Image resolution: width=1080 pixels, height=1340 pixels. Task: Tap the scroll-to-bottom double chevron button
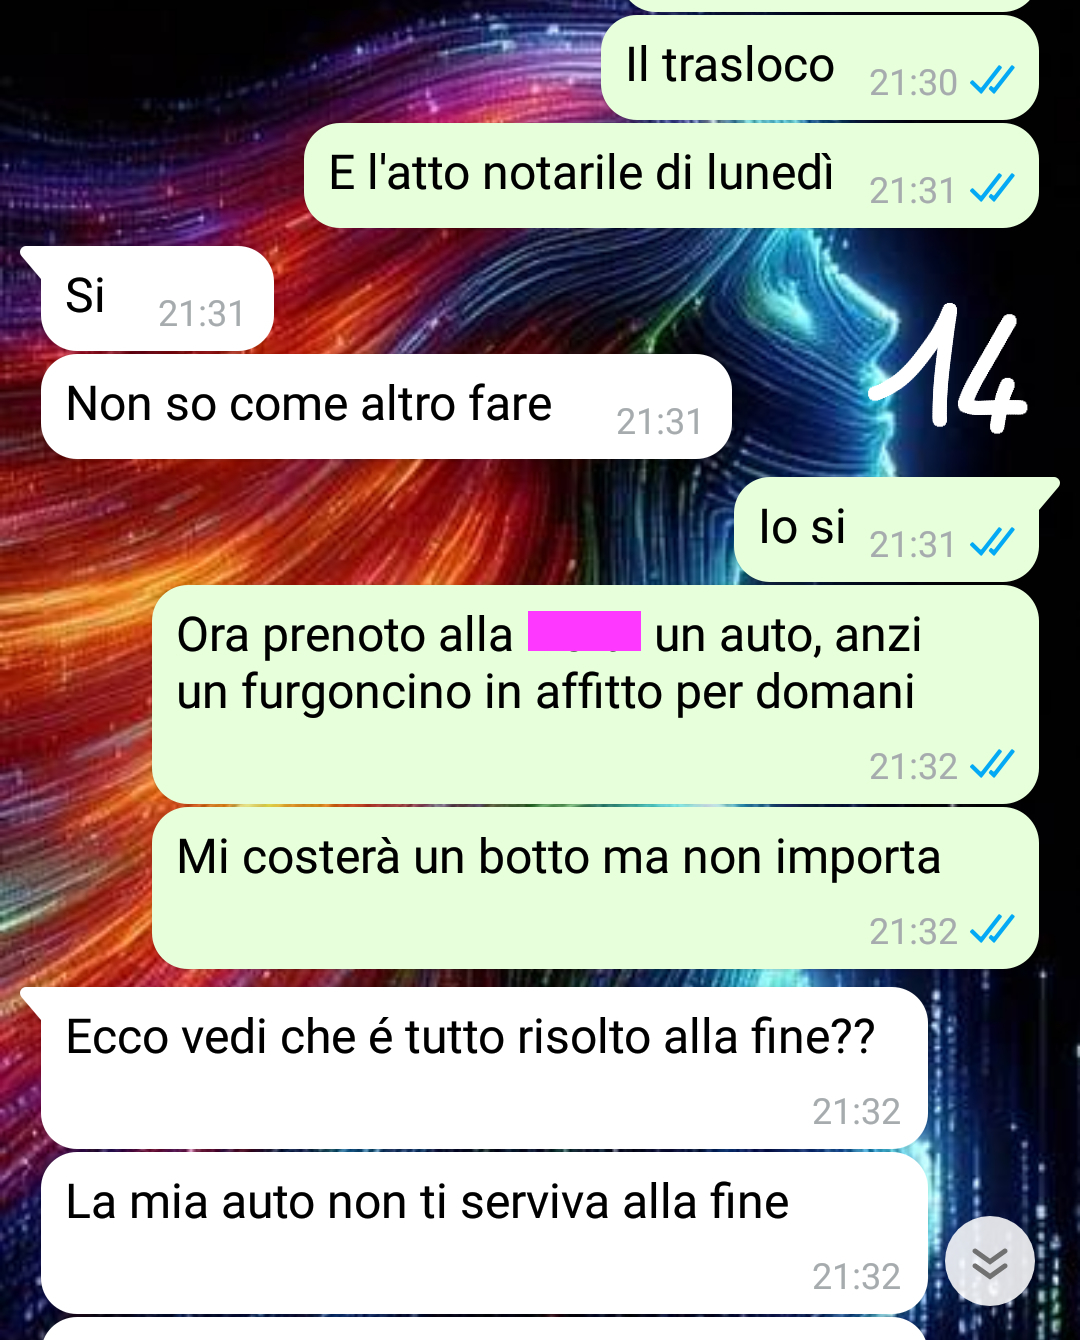(x=989, y=1261)
